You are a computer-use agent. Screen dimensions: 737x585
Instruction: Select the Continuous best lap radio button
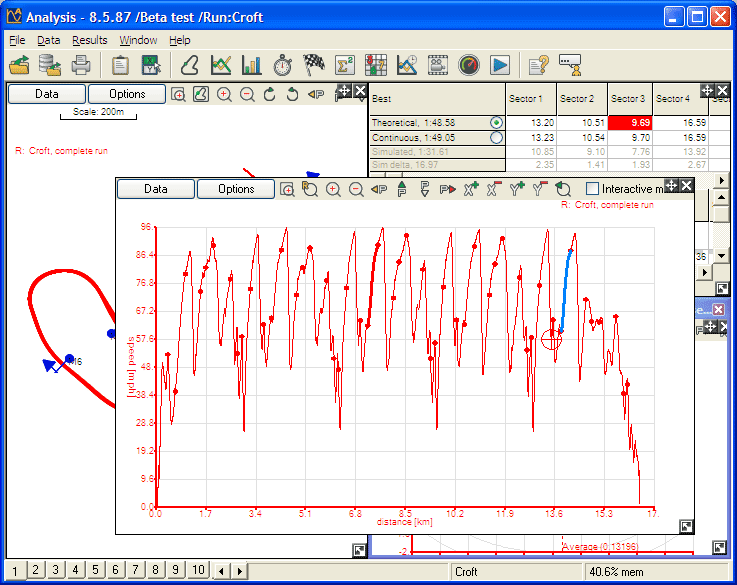click(x=496, y=138)
